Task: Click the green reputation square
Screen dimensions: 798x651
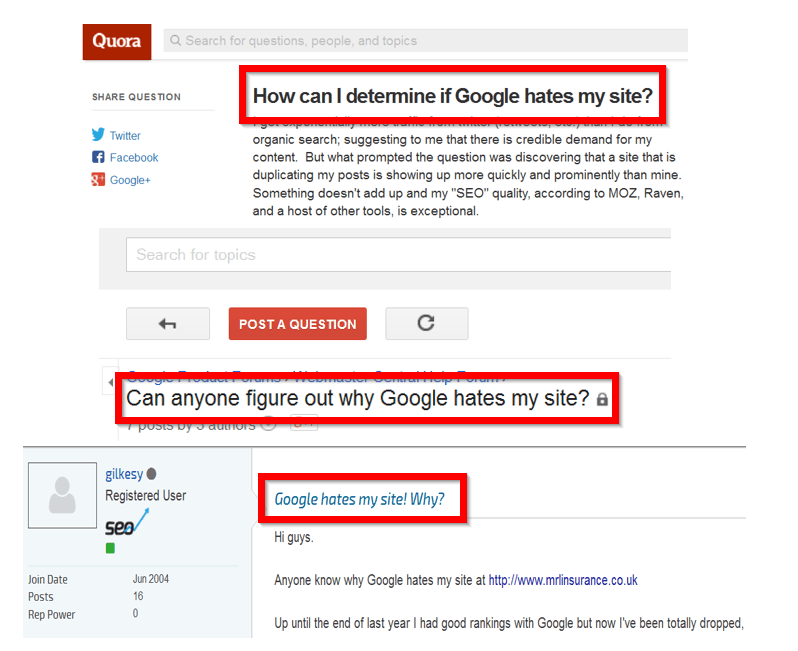Action: point(110,548)
